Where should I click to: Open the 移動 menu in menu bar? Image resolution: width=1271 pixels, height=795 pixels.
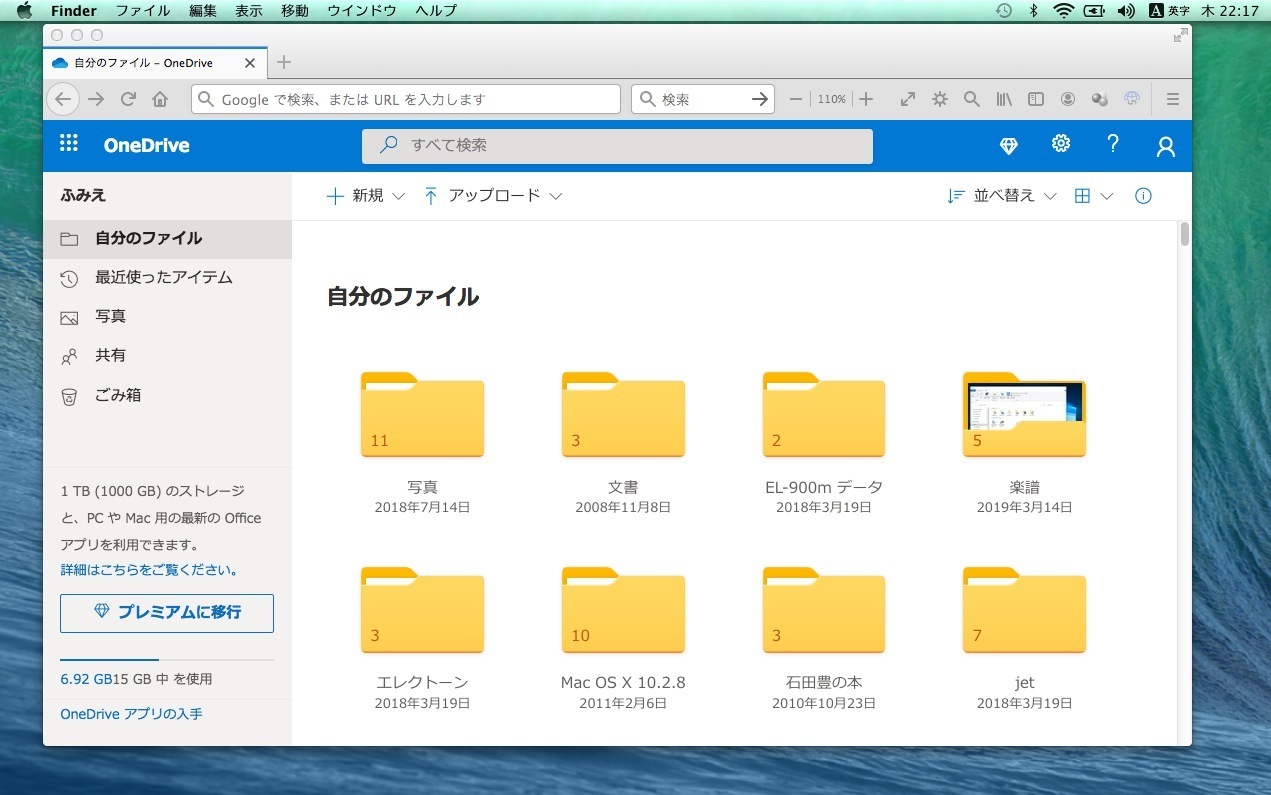[295, 11]
